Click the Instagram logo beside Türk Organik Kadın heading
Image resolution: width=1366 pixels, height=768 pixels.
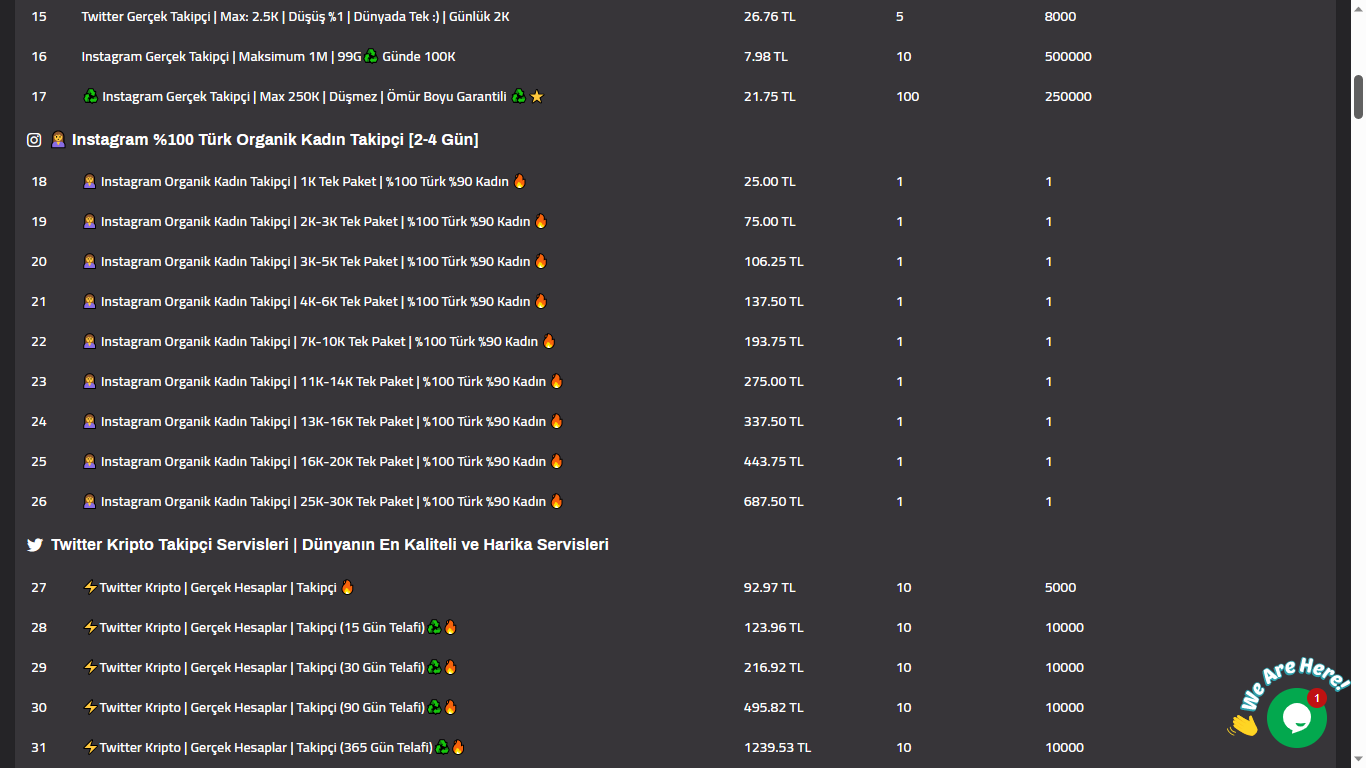(34, 140)
